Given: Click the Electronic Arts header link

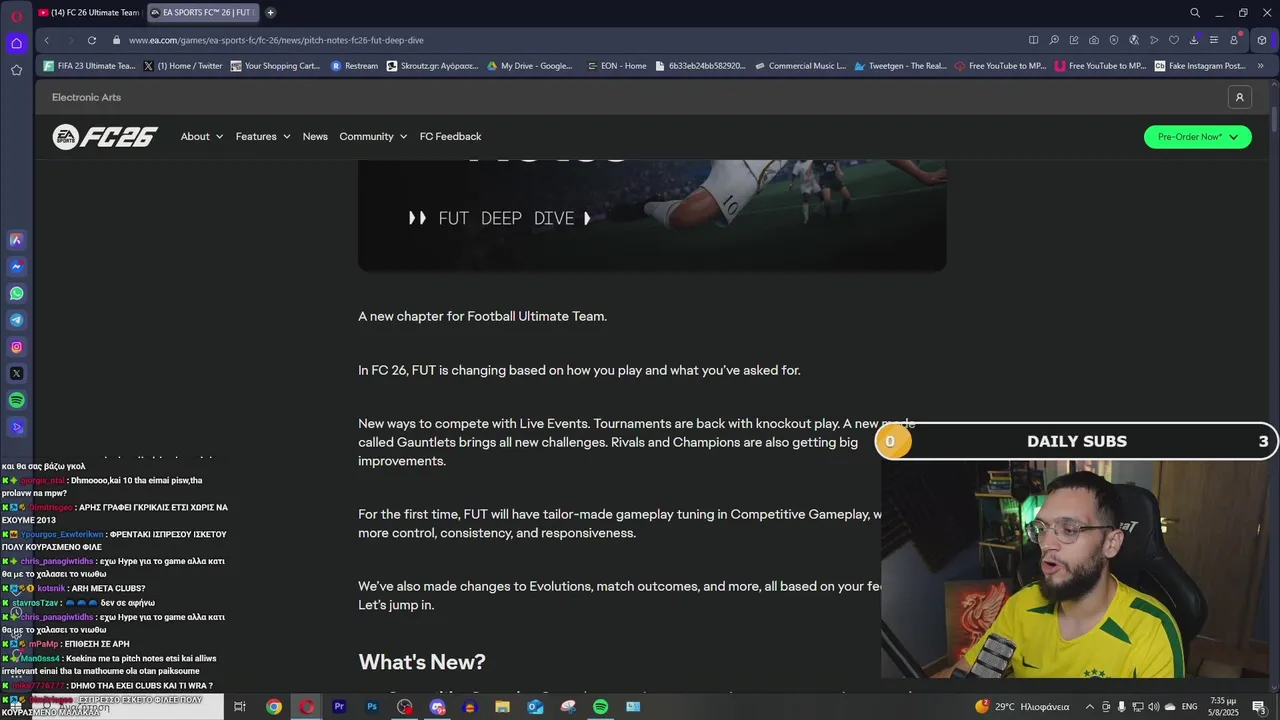Looking at the screenshot, I should pos(86,97).
